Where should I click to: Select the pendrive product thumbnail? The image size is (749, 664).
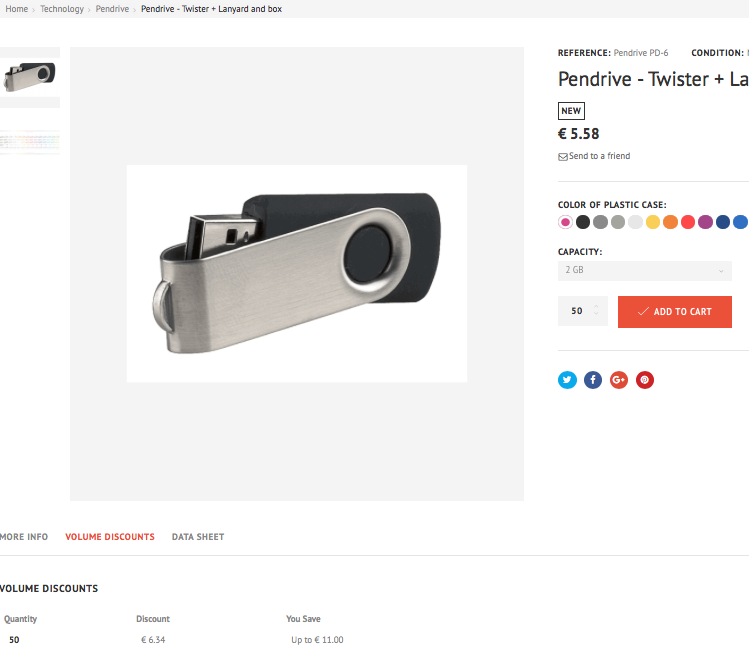pyautogui.click(x=30, y=77)
